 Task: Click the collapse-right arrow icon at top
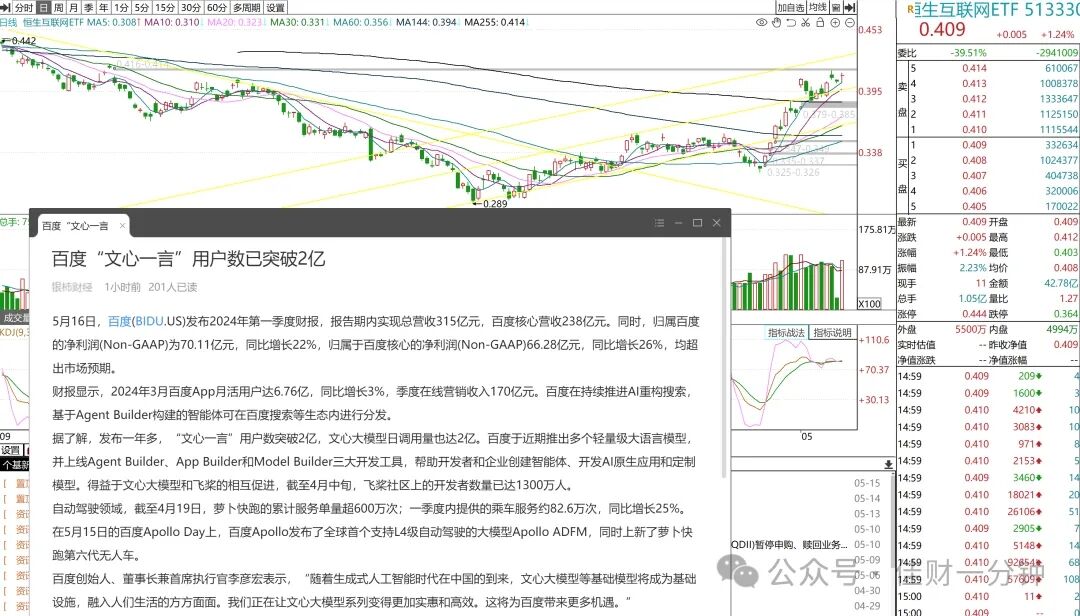coord(850,8)
